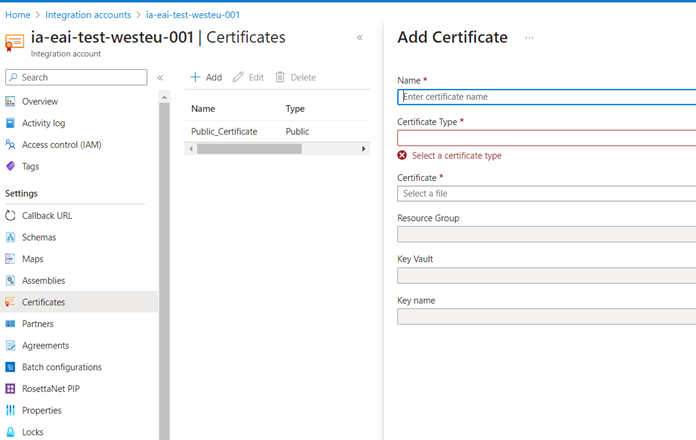The height and width of the screenshot is (440, 696).
Task: Click the Batch configurations icon
Action: click(x=10, y=367)
